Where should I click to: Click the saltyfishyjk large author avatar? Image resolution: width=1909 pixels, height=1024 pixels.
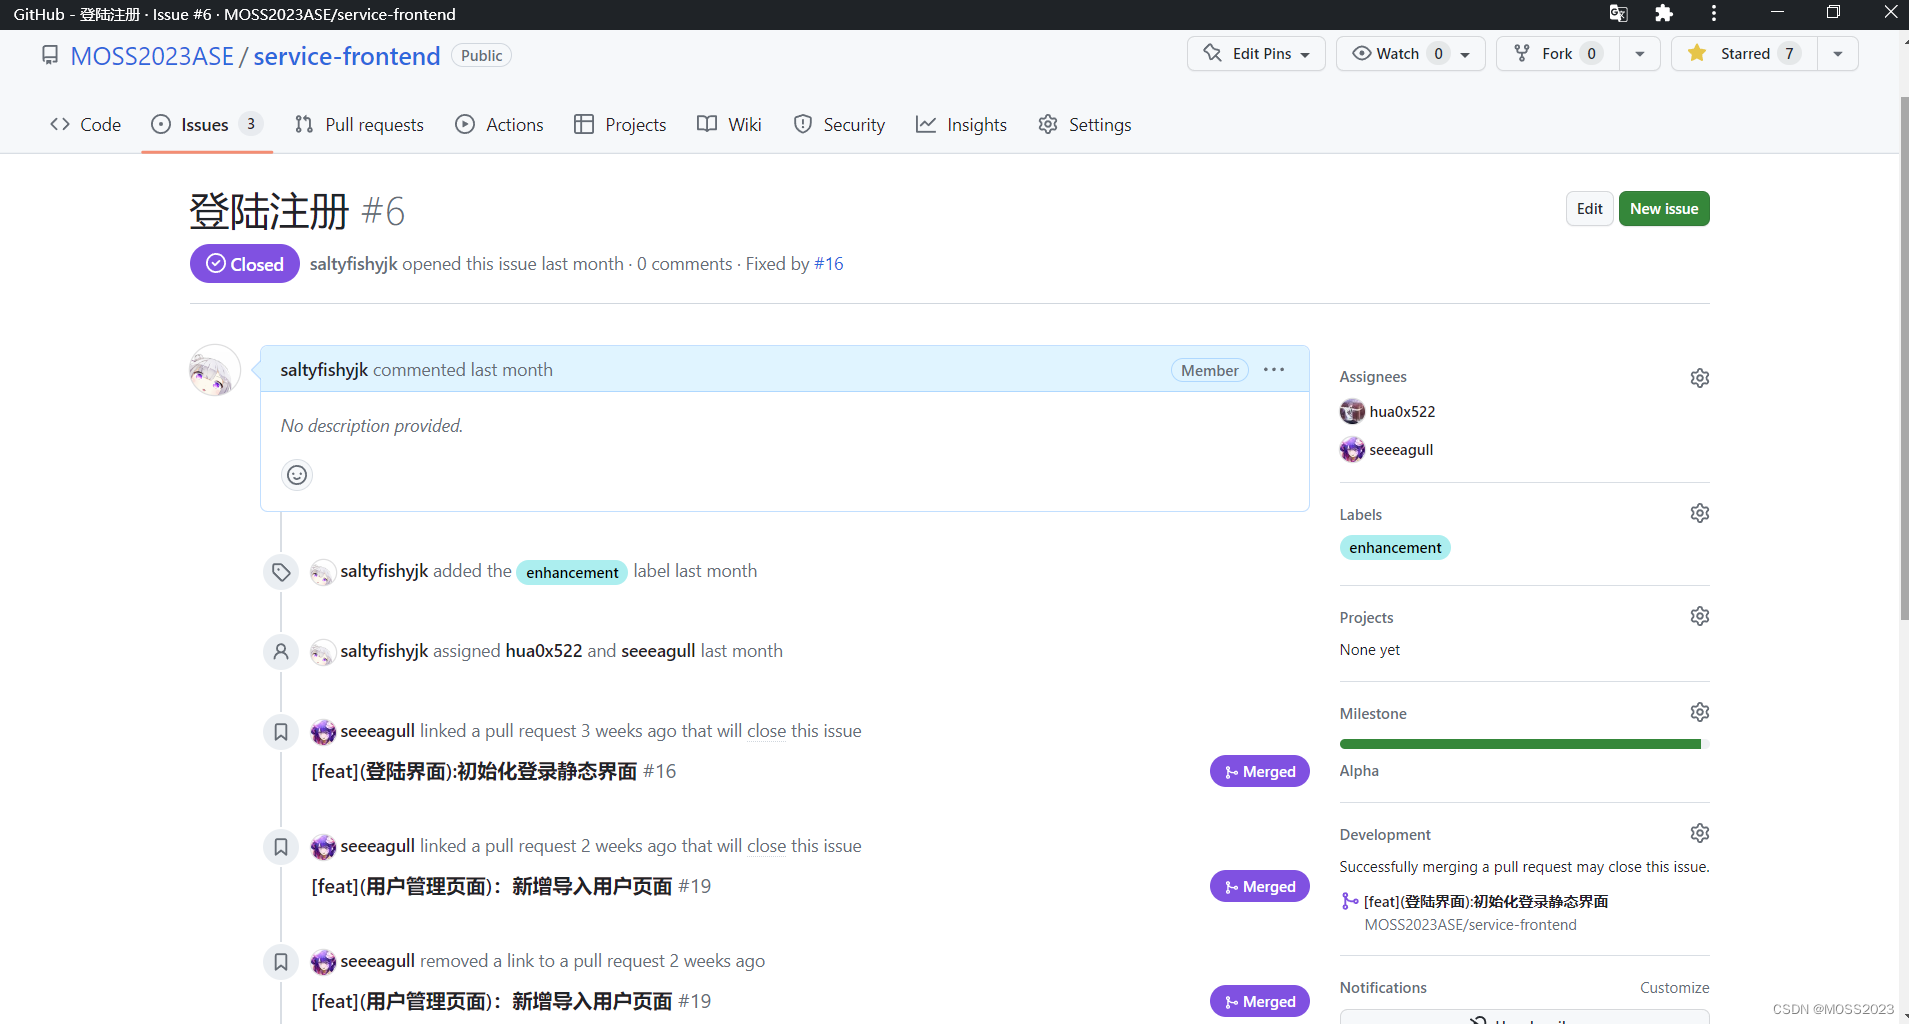tap(214, 370)
